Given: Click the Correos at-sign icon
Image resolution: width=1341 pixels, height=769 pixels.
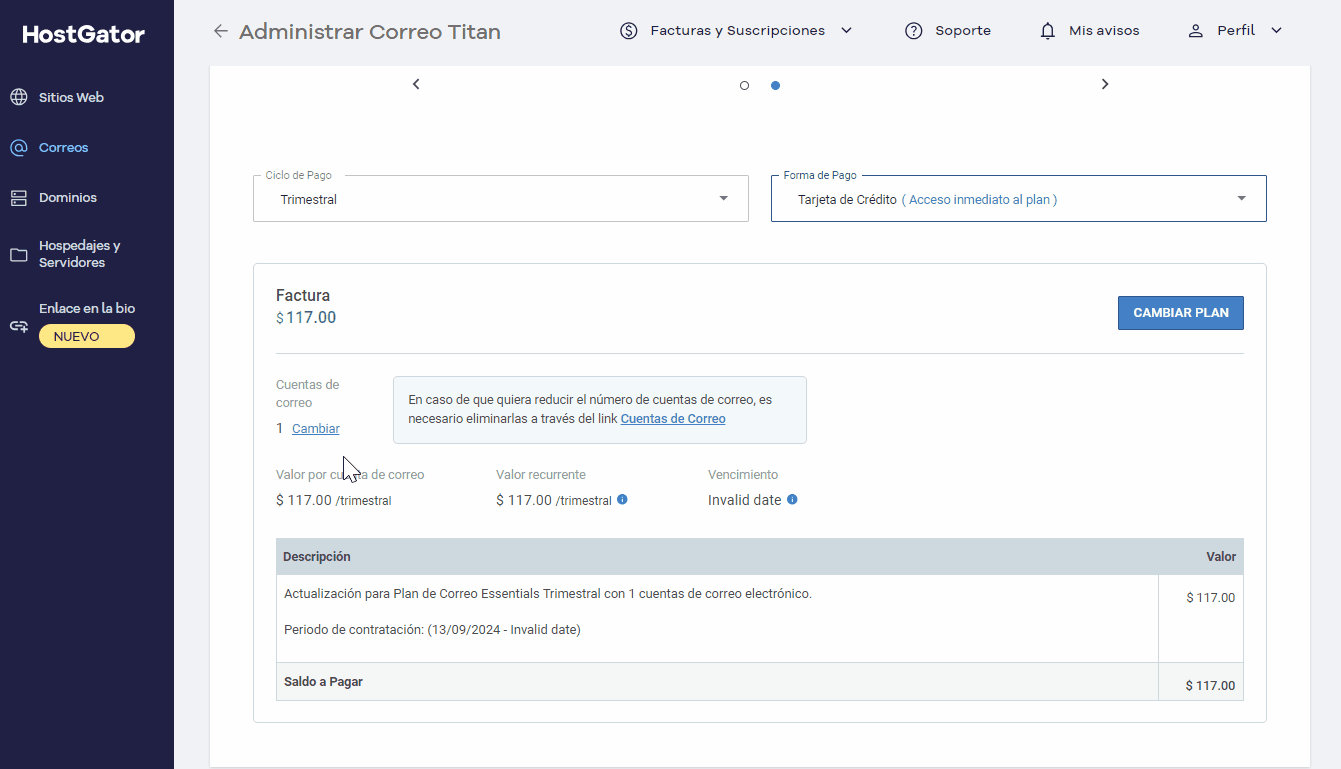Looking at the screenshot, I should coord(18,147).
